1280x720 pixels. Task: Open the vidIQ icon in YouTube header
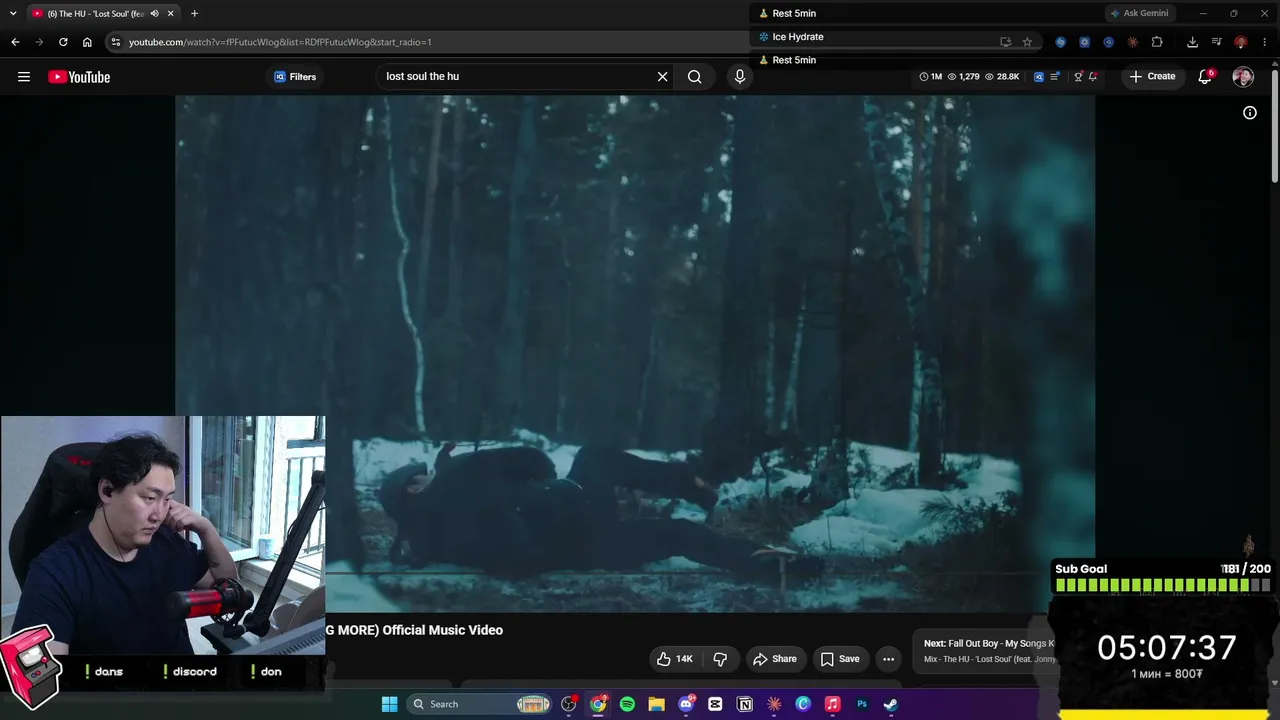(1039, 77)
